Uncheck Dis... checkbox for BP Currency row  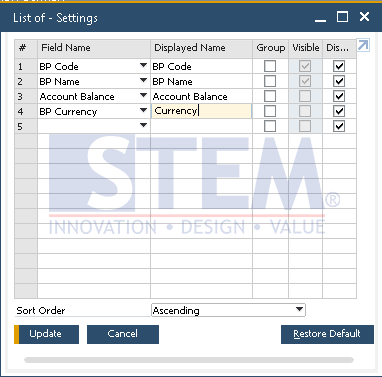point(339,111)
